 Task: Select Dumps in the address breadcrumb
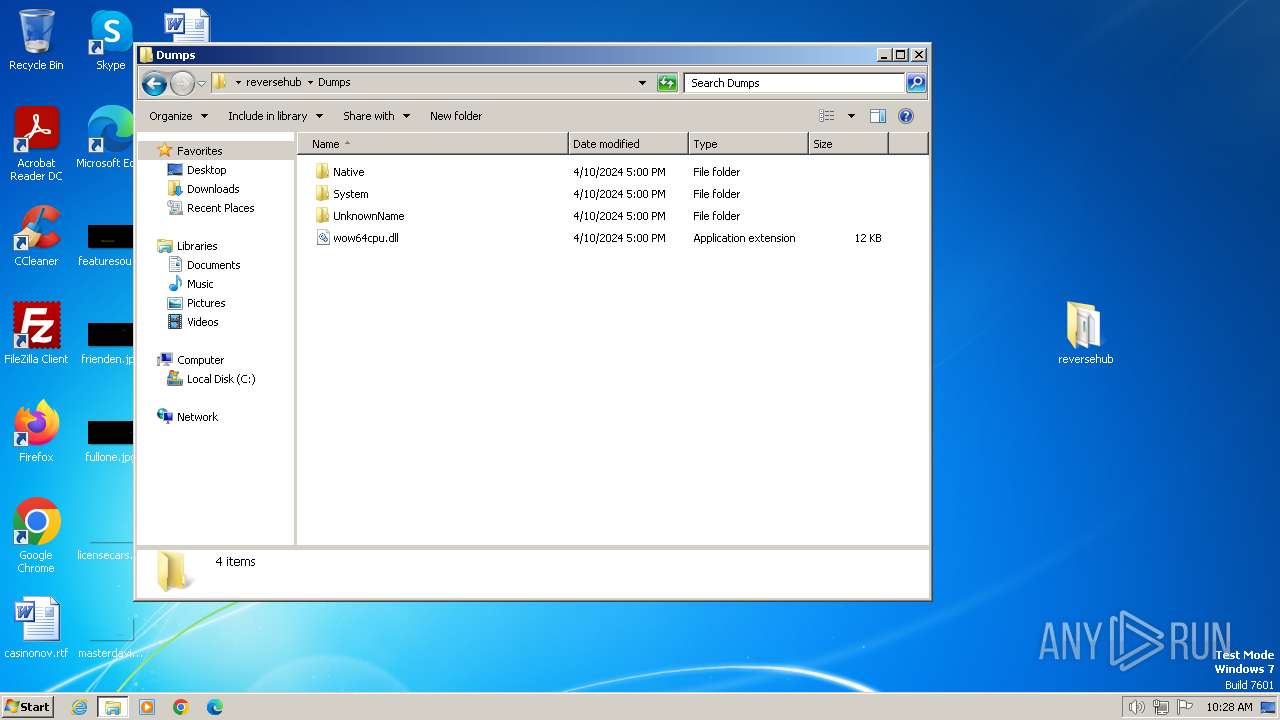click(334, 82)
